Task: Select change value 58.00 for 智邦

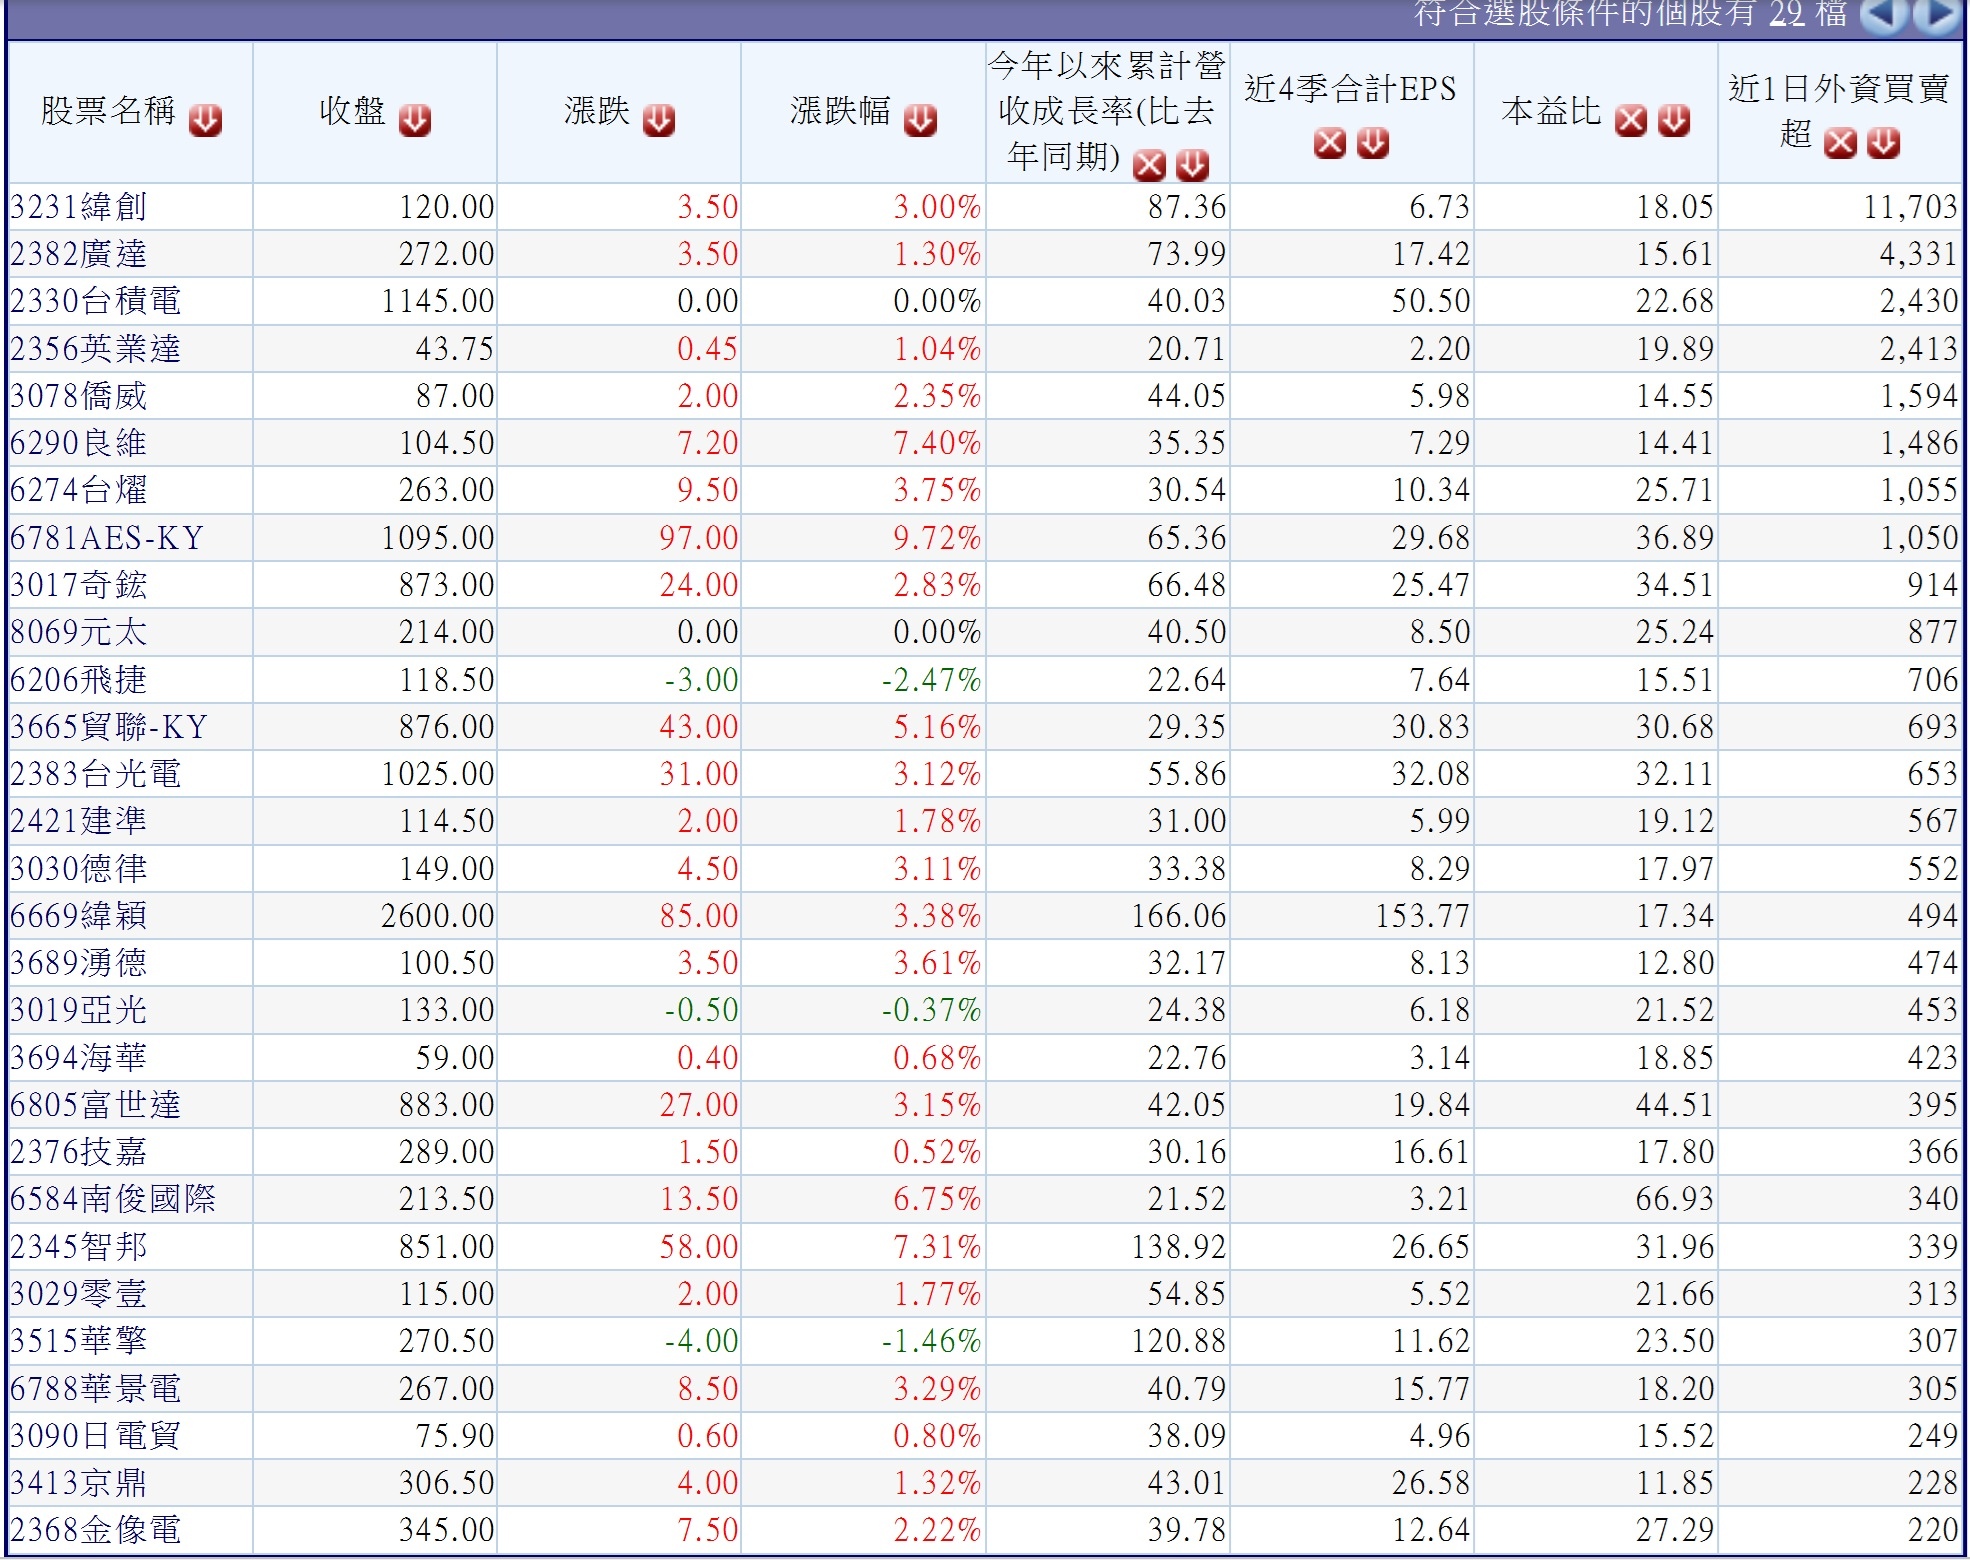Action: [619, 1247]
